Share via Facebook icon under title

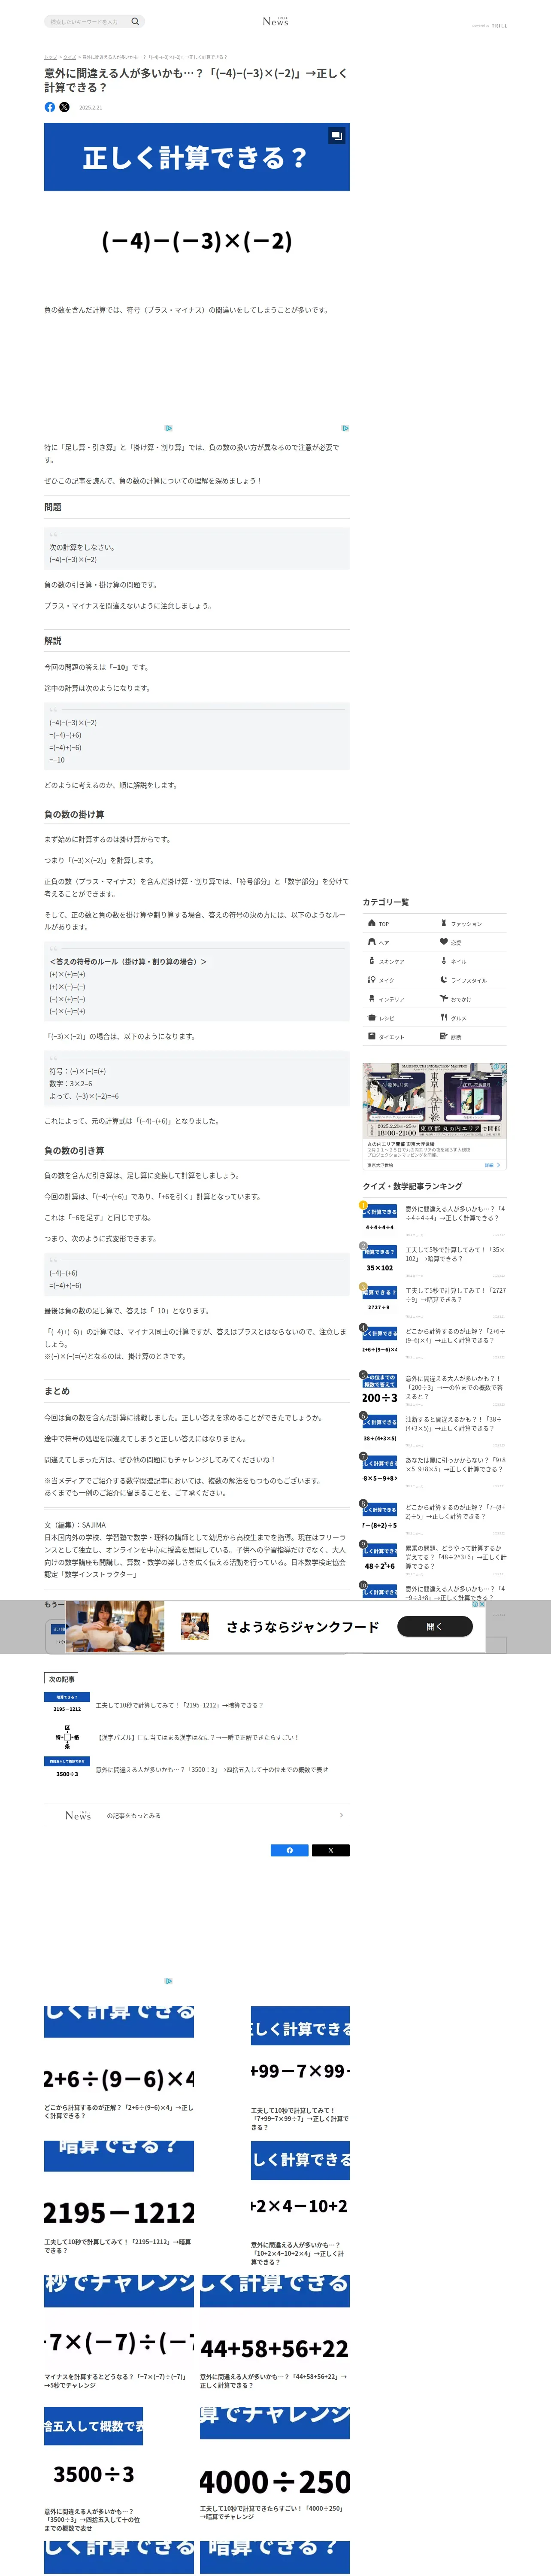click(50, 107)
